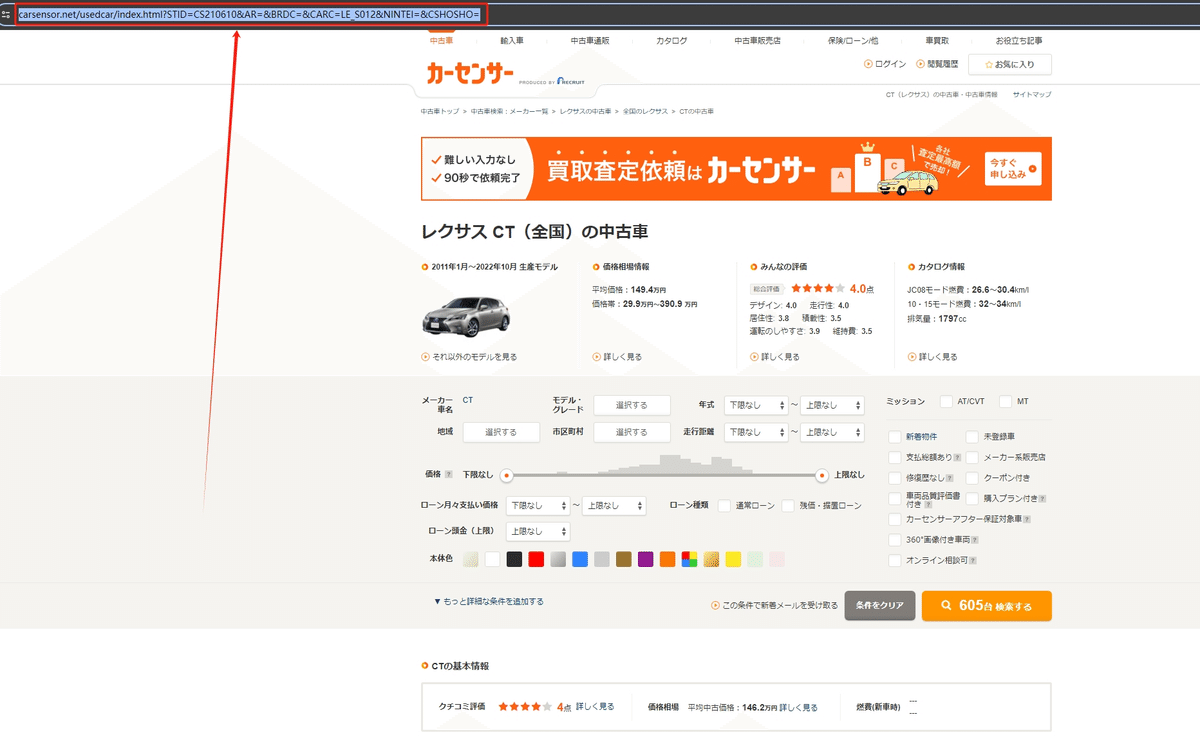Click the 条件をクリア button

pos(880,605)
